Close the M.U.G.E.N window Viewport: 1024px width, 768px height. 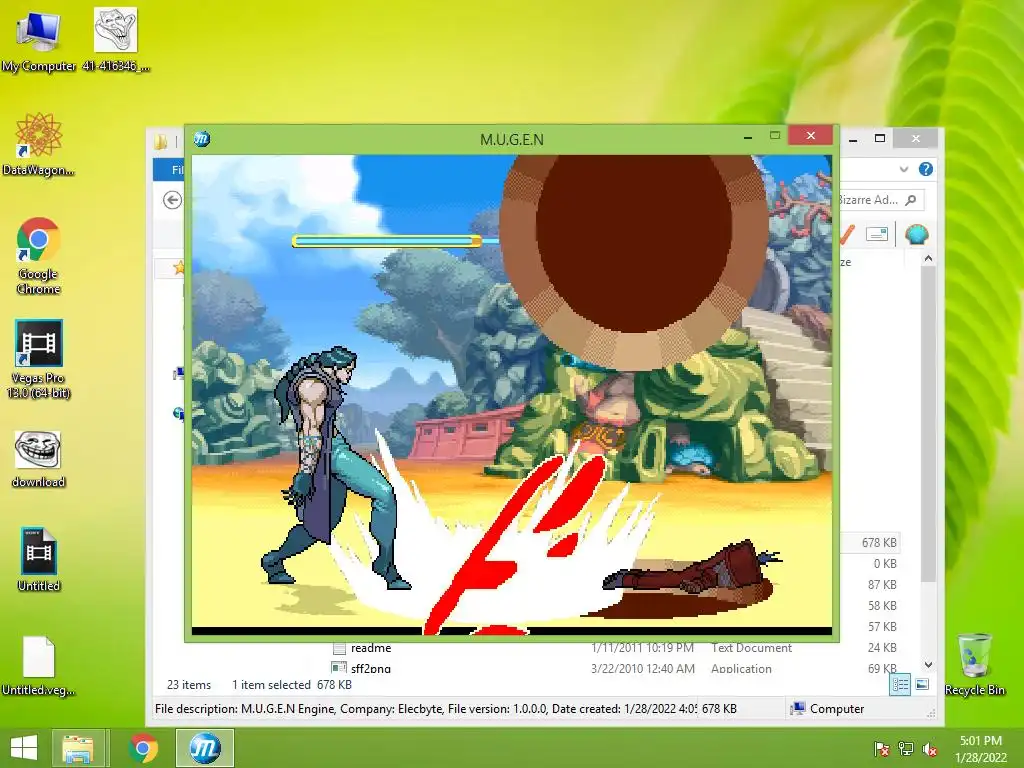[x=810, y=135]
